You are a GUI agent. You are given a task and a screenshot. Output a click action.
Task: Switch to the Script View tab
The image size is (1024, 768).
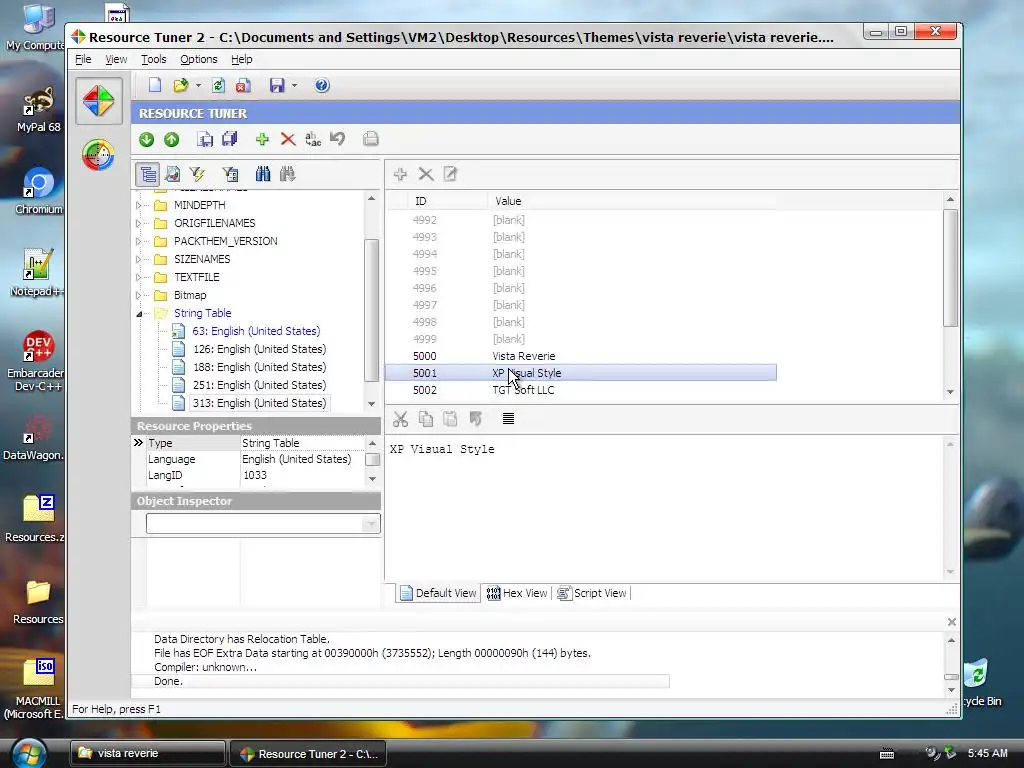pos(592,593)
